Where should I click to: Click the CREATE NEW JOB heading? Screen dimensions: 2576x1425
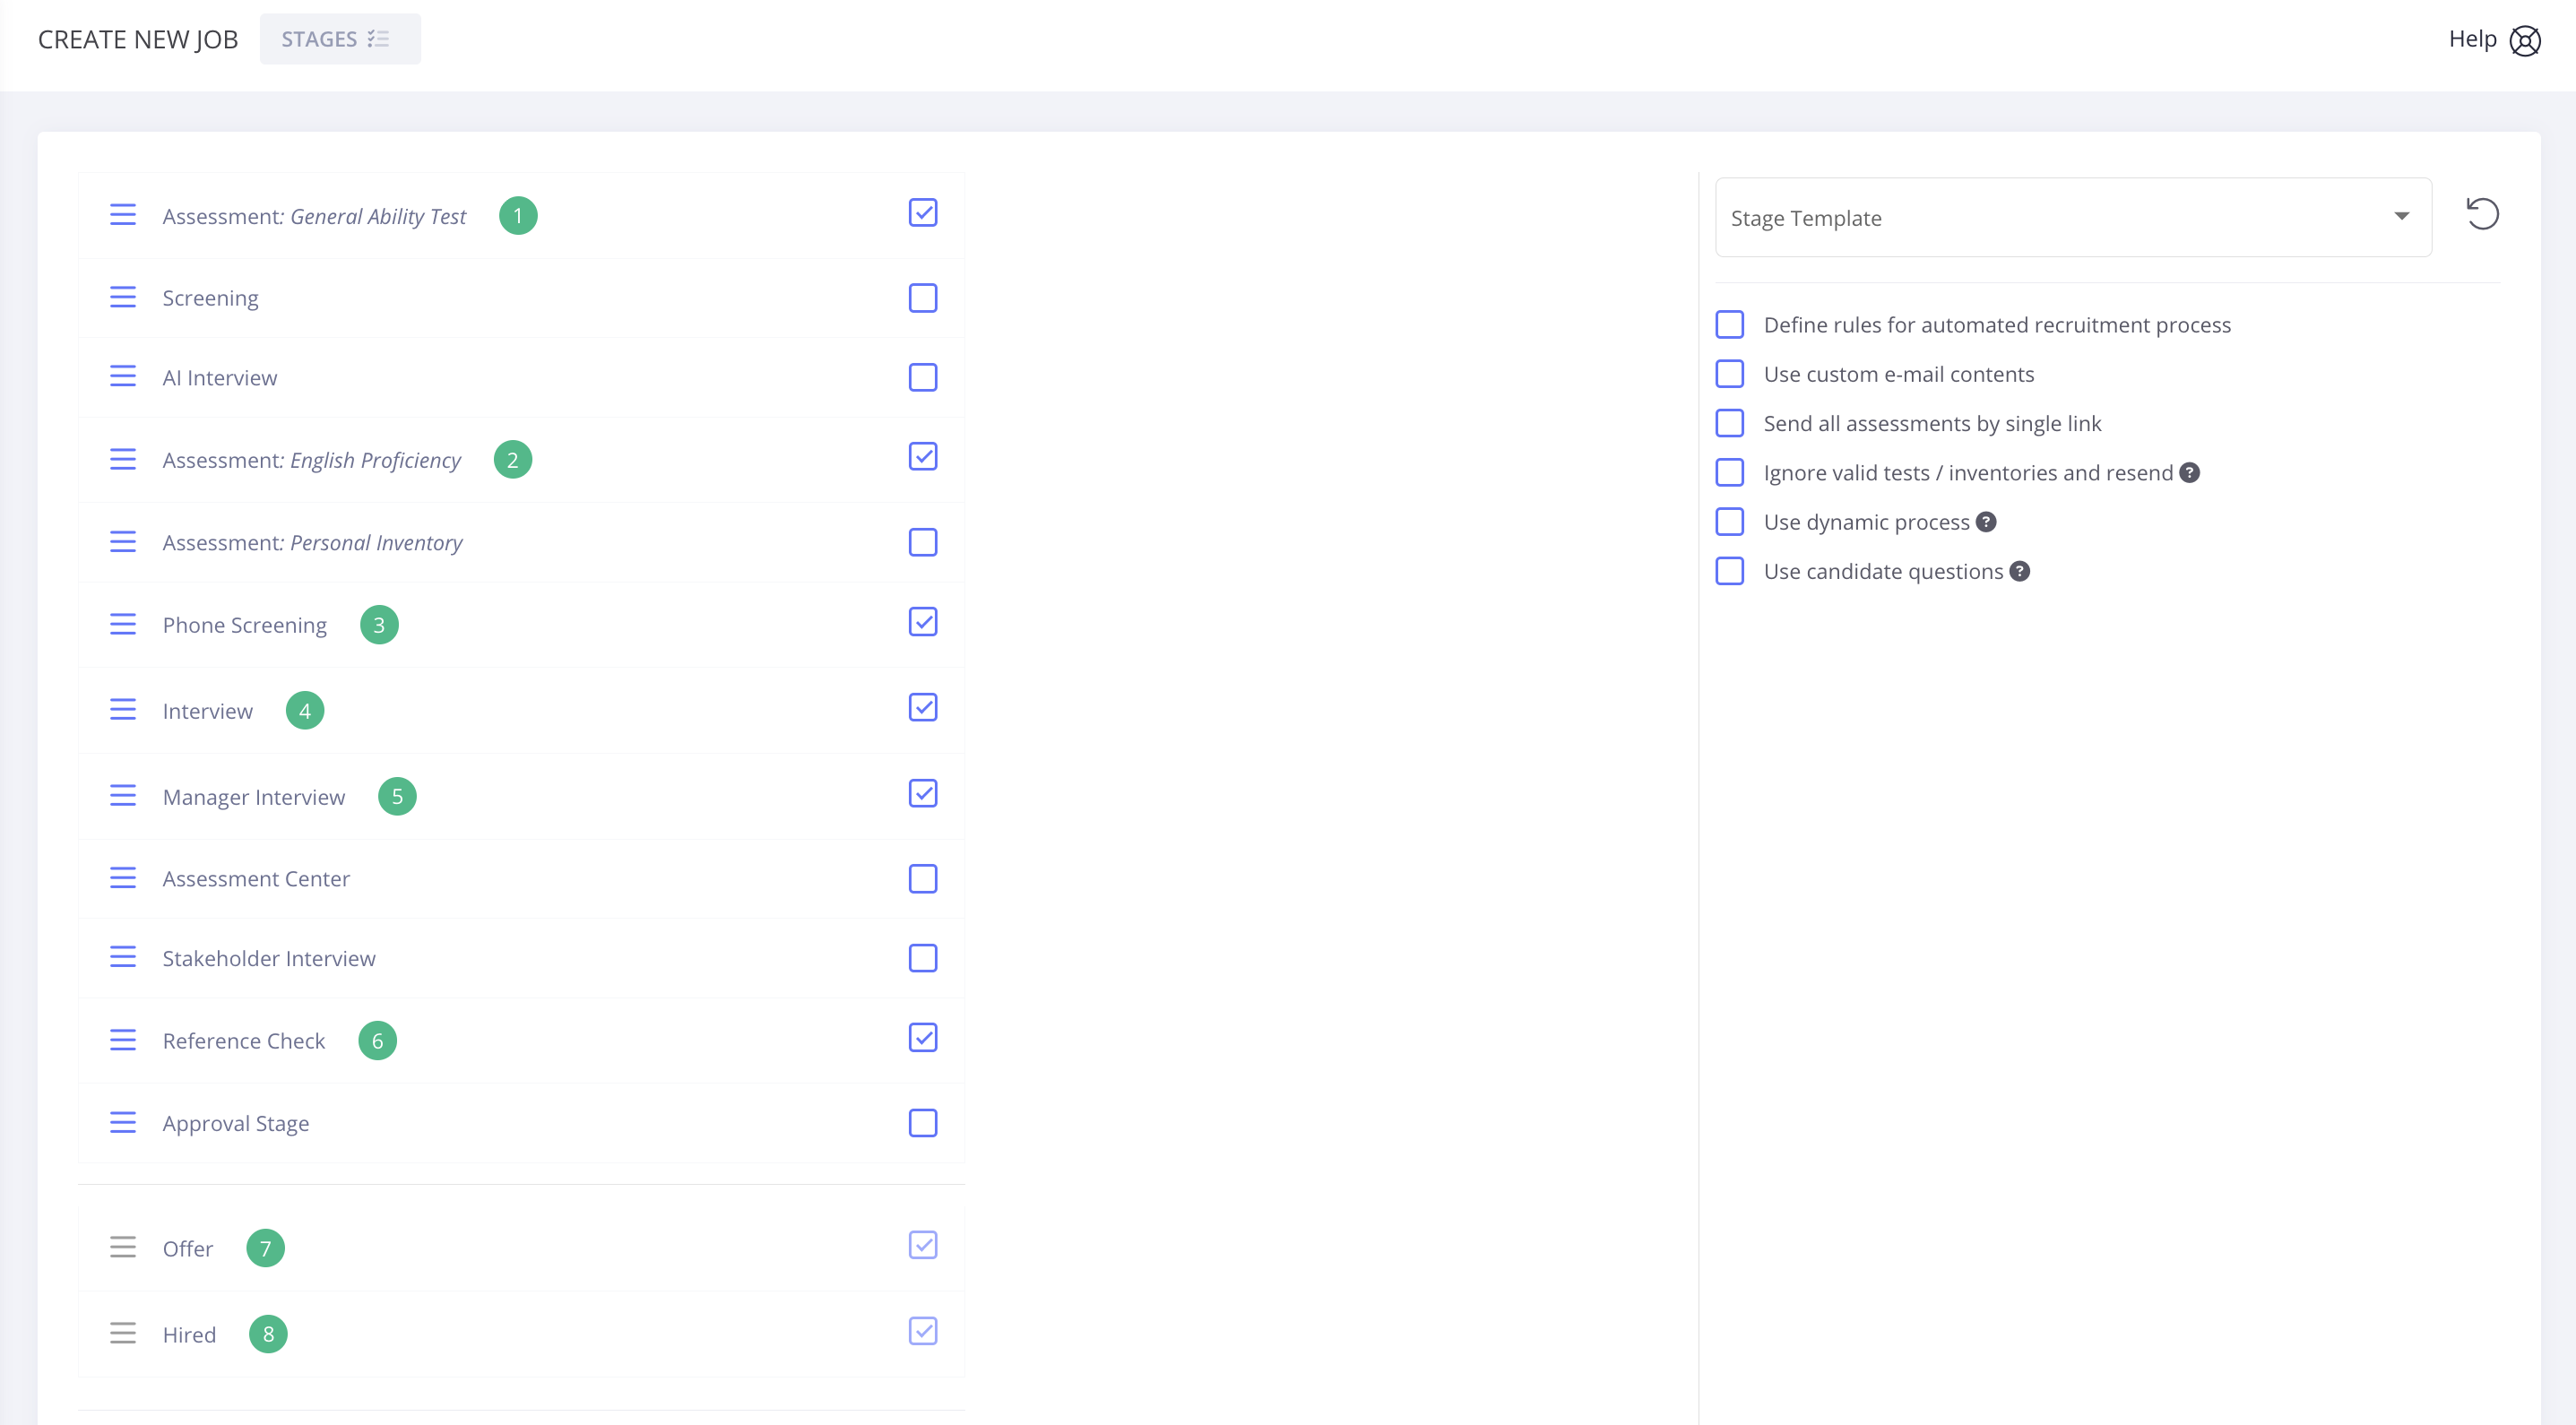138,39
